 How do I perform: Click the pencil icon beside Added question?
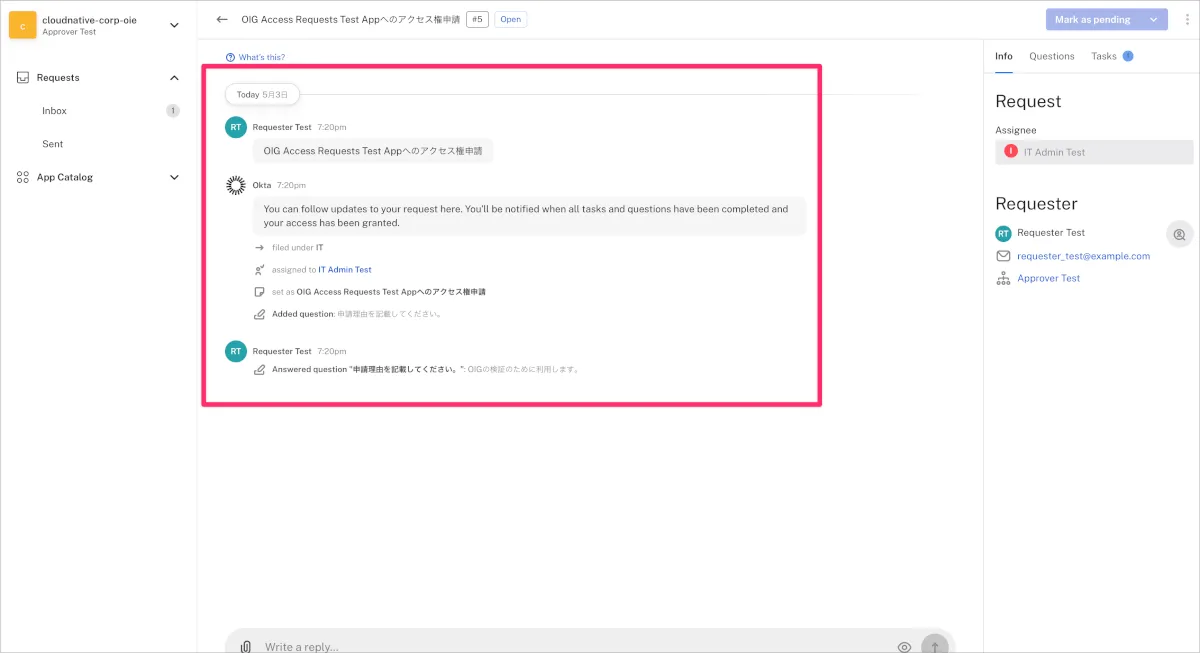pyautogui.click(x=259, y=314)
